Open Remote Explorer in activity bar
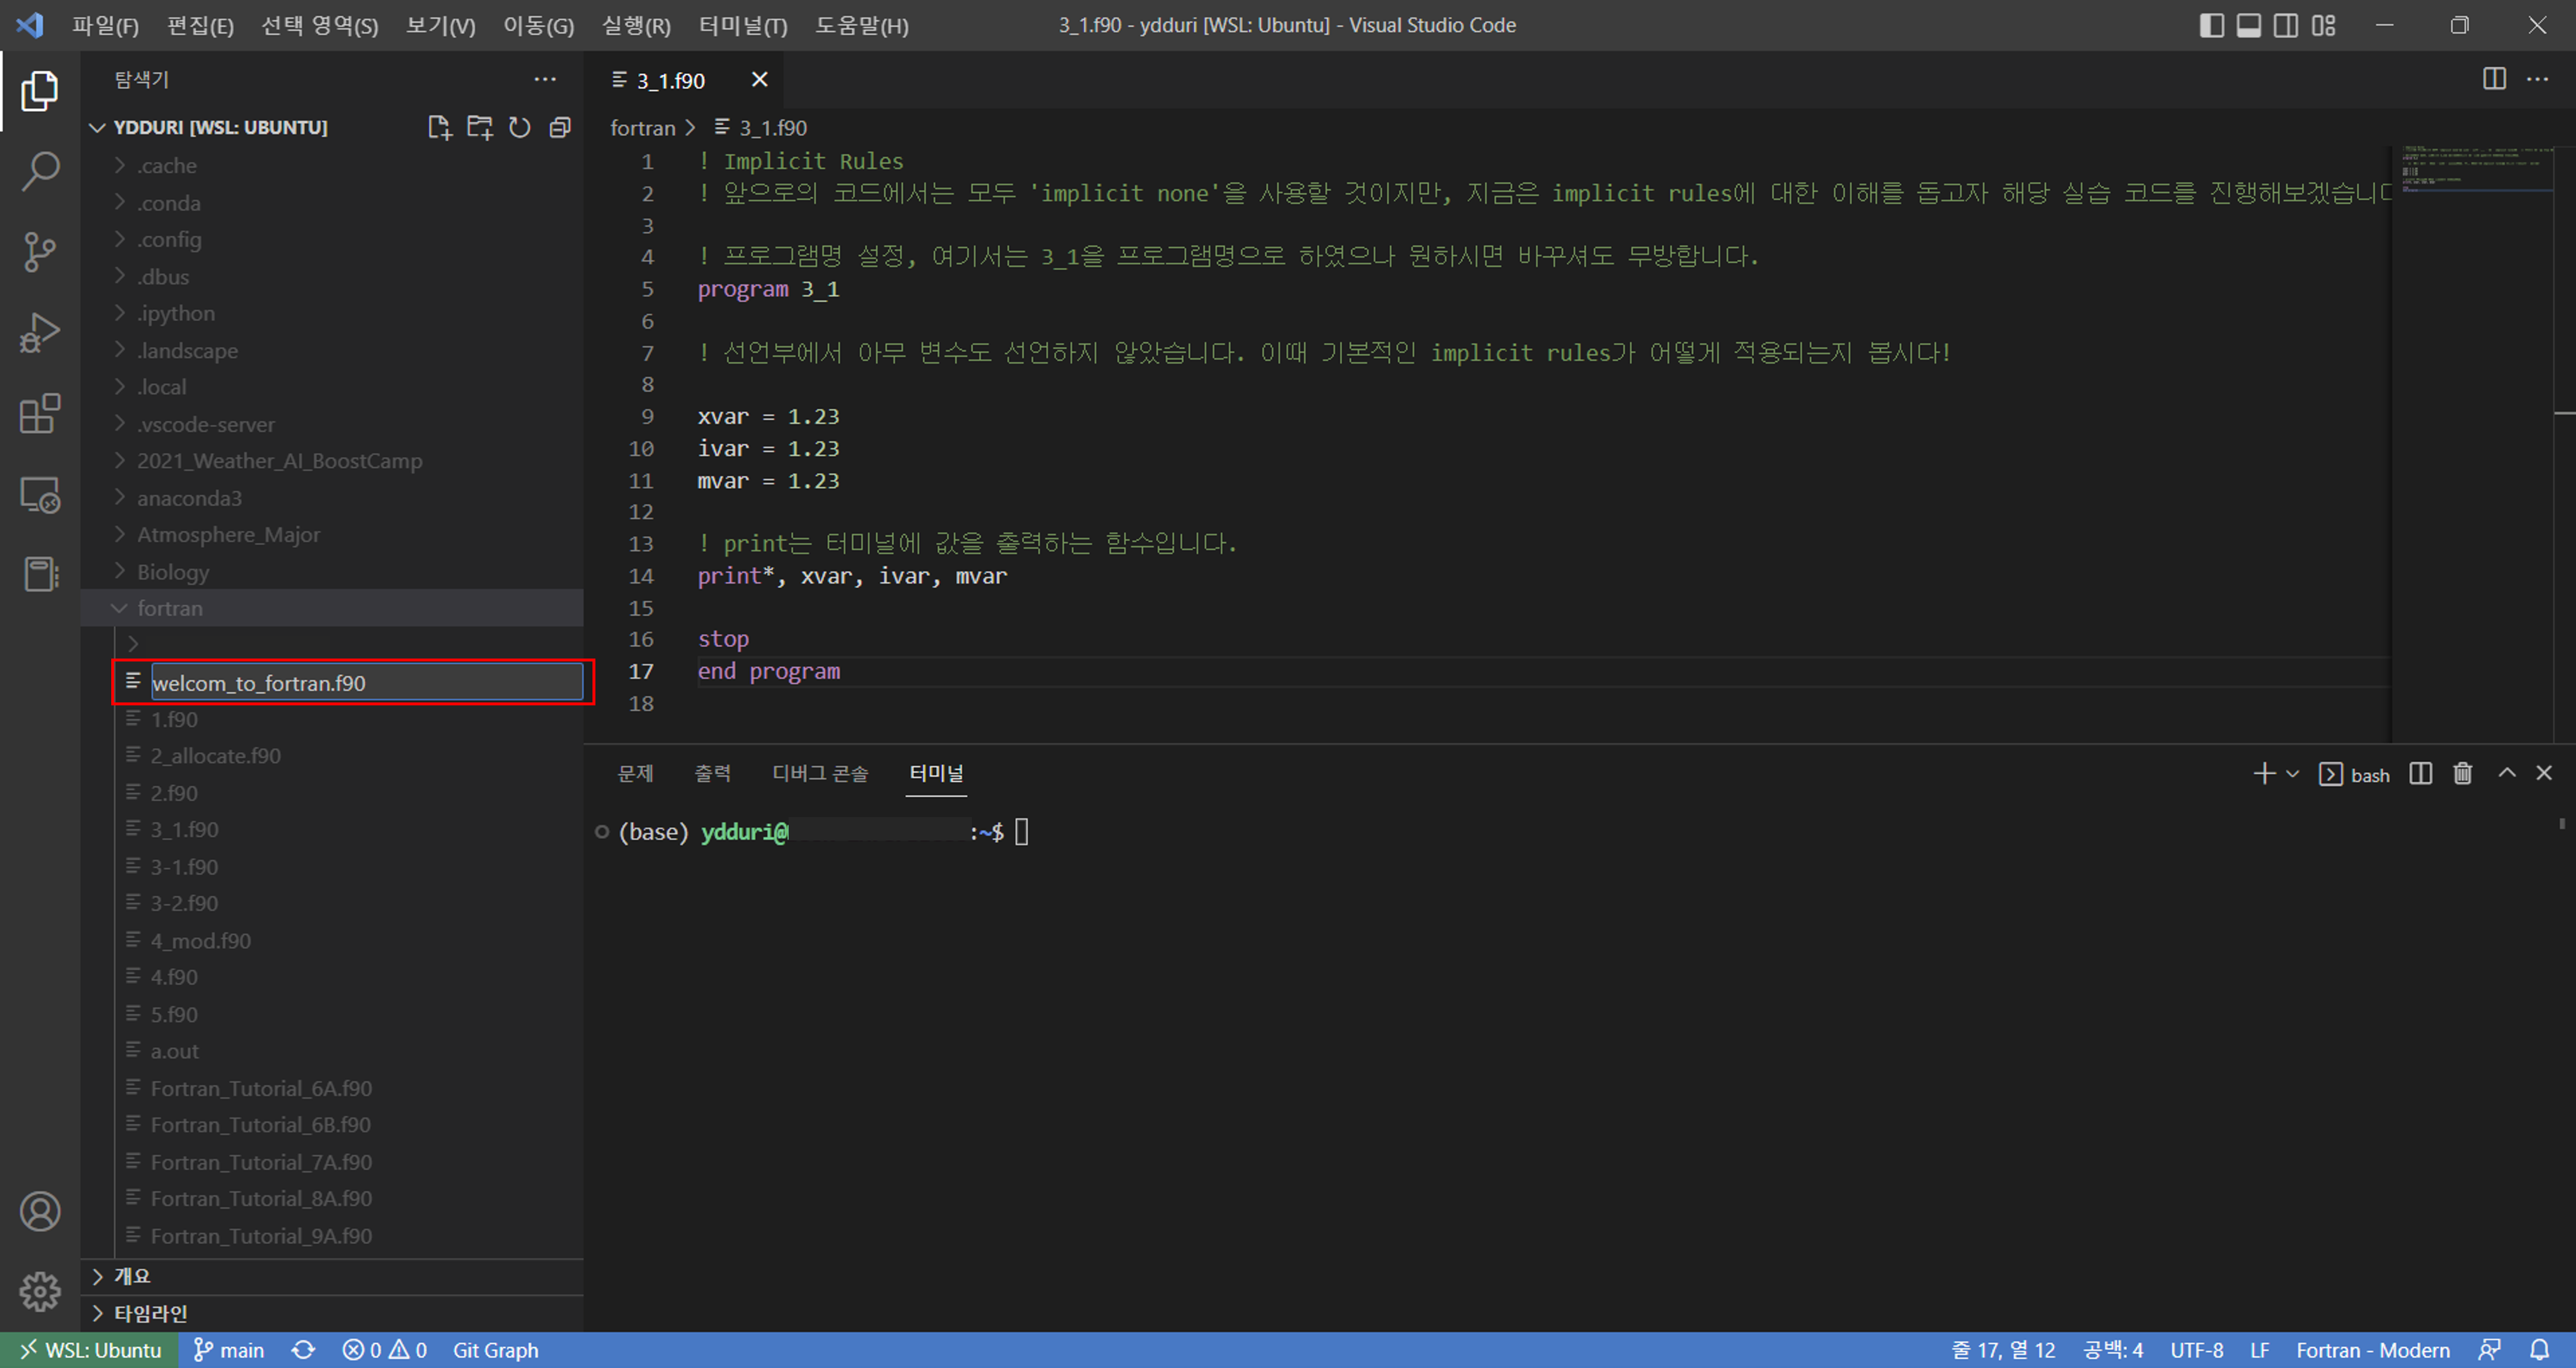 40,495
